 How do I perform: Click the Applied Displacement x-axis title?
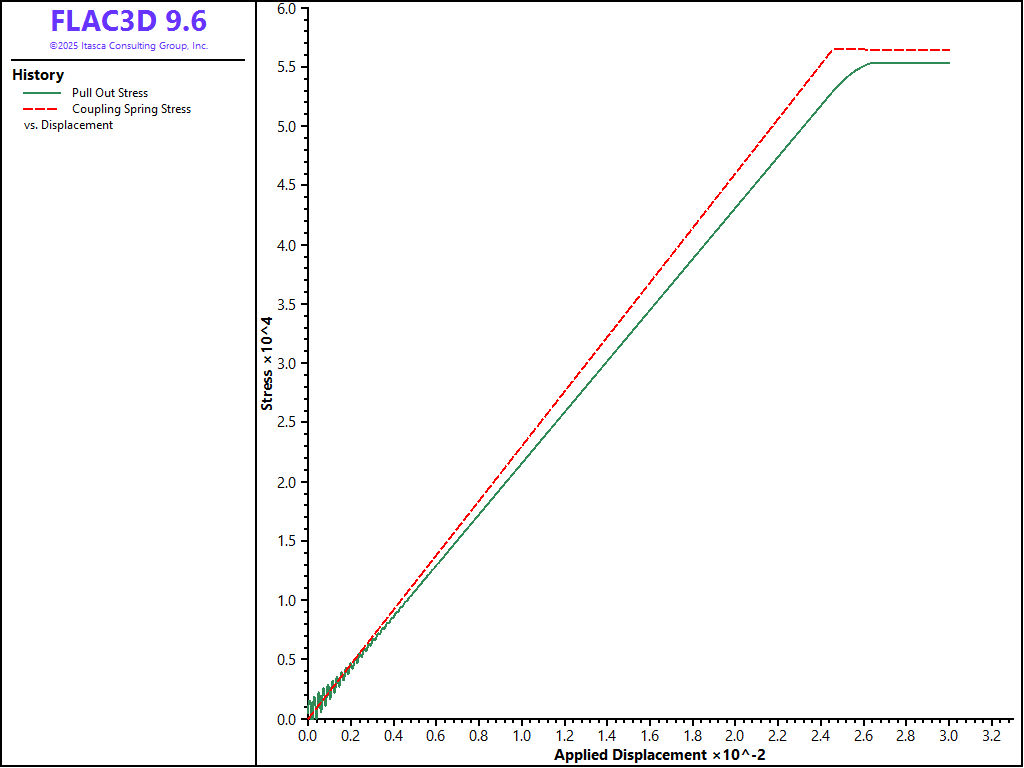[x=660, y=755]
